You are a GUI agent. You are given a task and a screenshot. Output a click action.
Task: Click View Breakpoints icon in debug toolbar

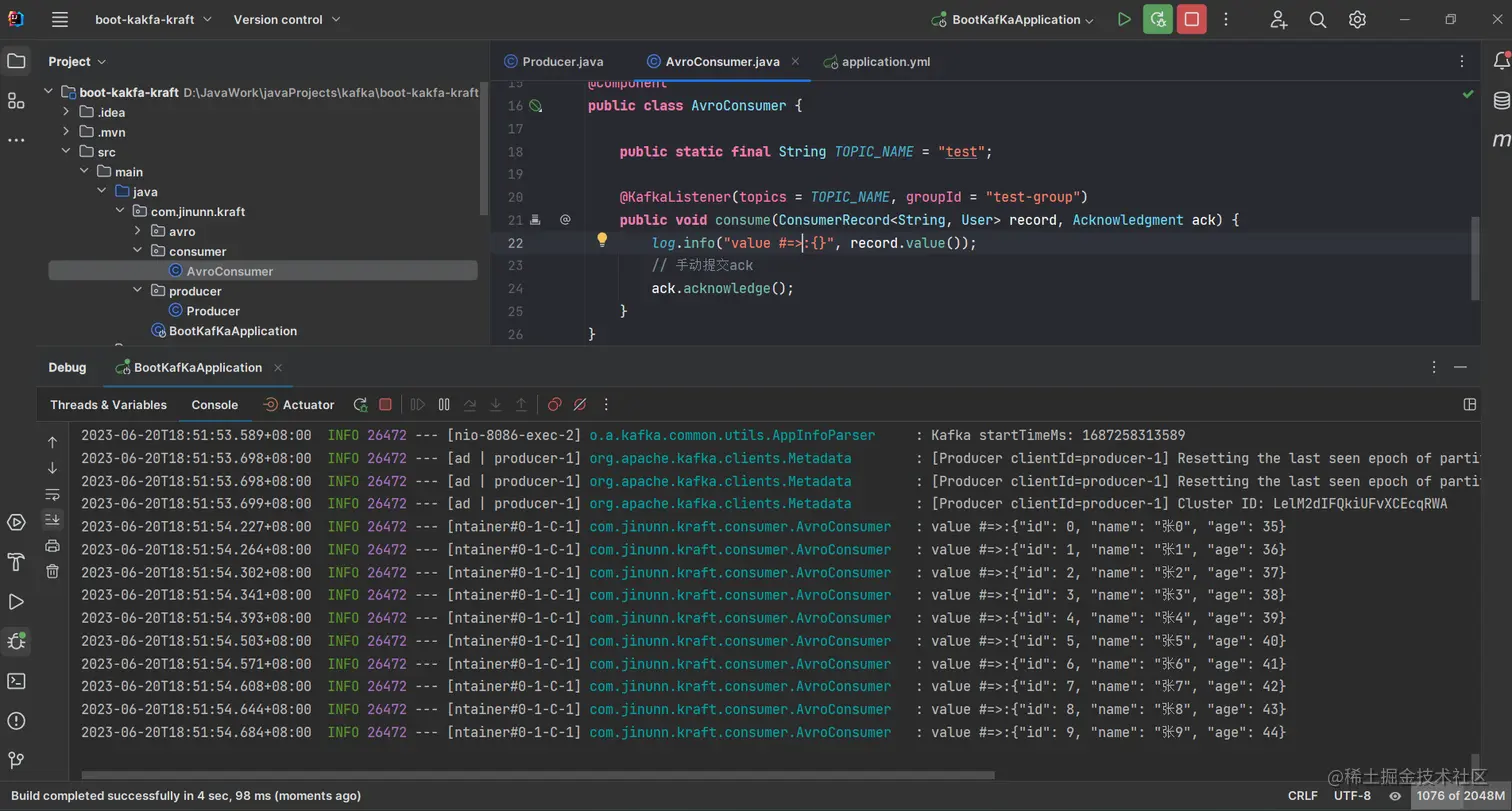[554, 404]
